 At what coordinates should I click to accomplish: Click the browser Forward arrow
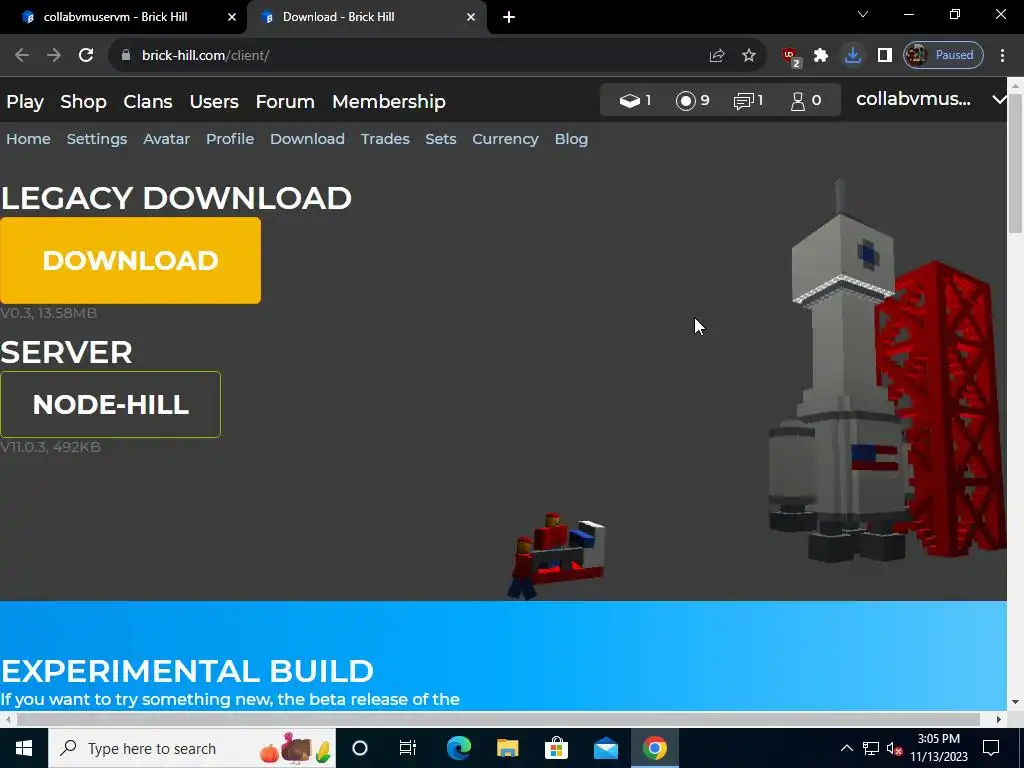pyautogui.click(x=54, y=56)
